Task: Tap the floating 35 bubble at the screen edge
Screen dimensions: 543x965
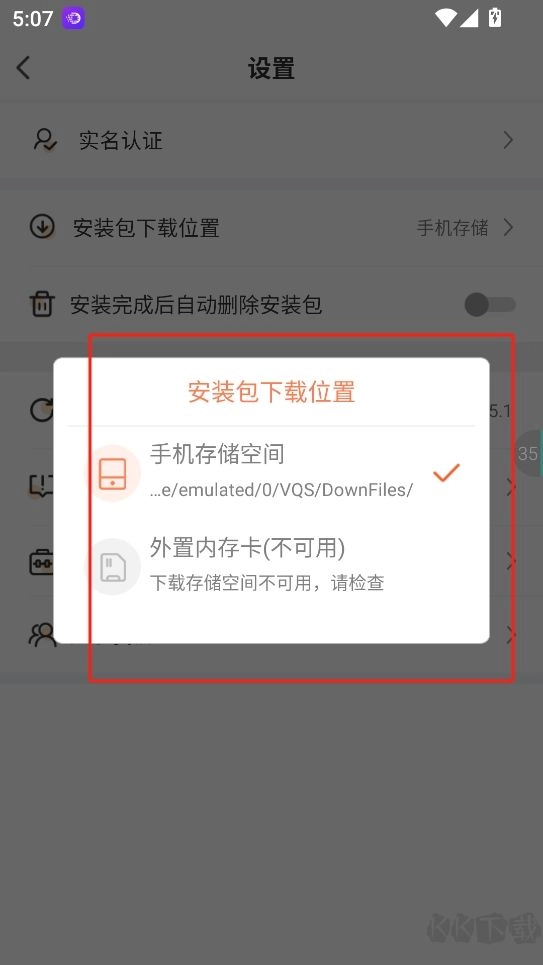Action: 528,454
